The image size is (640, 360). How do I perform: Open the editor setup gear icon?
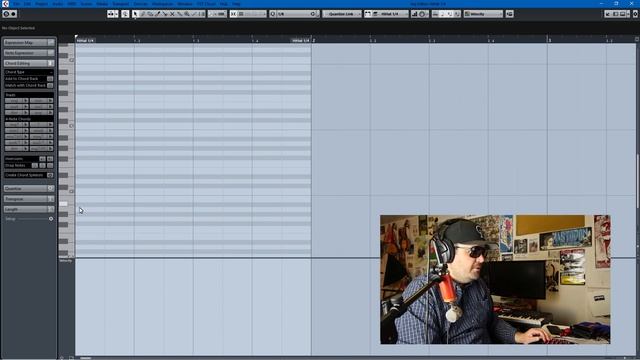tap(635, 14)
